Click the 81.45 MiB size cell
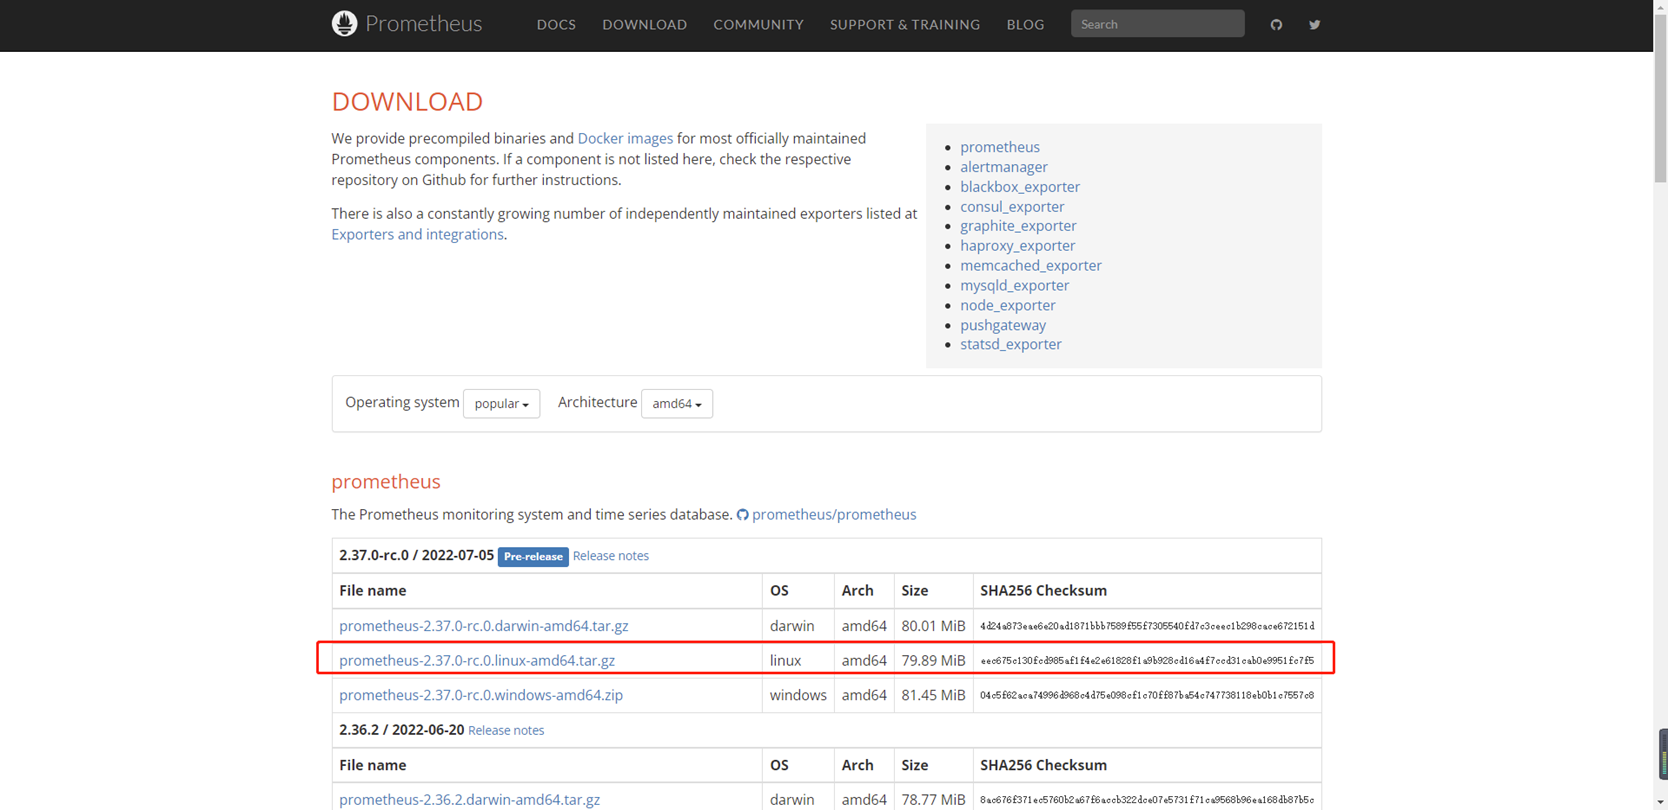This screenshot has height=810, width=1668. [x=934, y=695]
